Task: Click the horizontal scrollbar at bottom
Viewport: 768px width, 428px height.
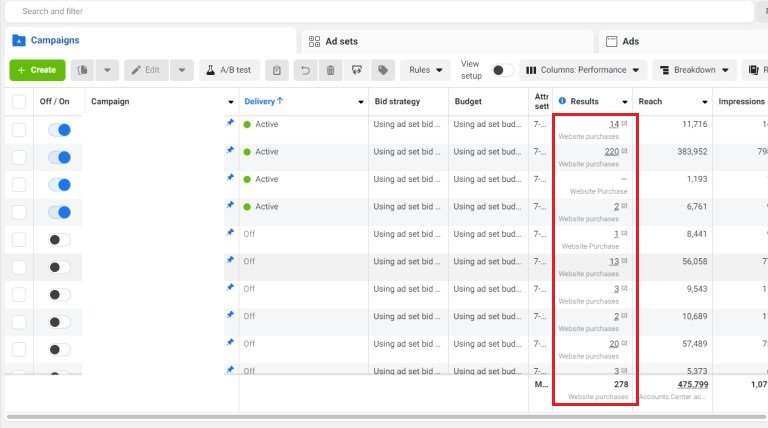Action: [x=384, y=416]
